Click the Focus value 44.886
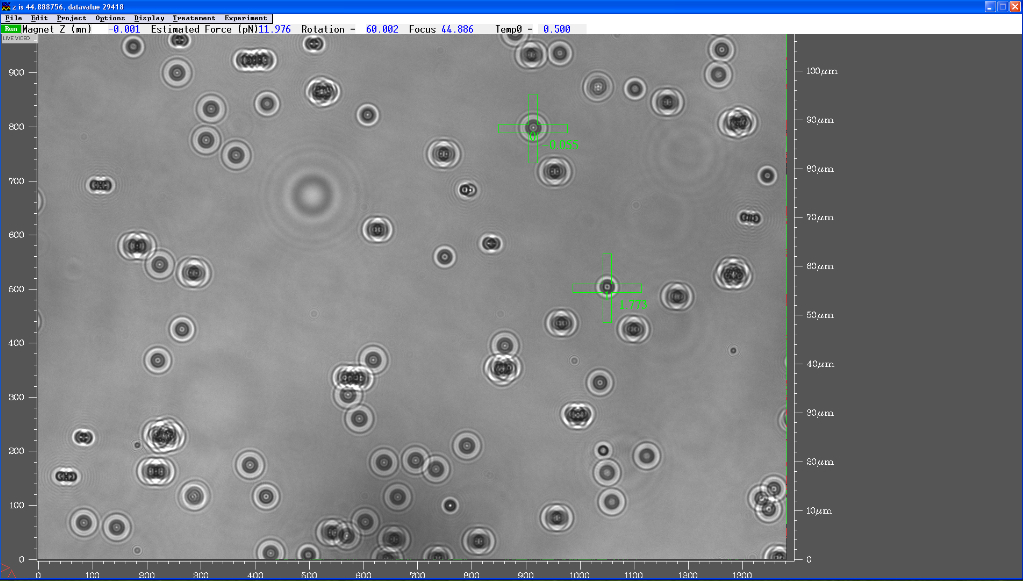Screen dimensions: 1023x581 (x=457, y=29)
